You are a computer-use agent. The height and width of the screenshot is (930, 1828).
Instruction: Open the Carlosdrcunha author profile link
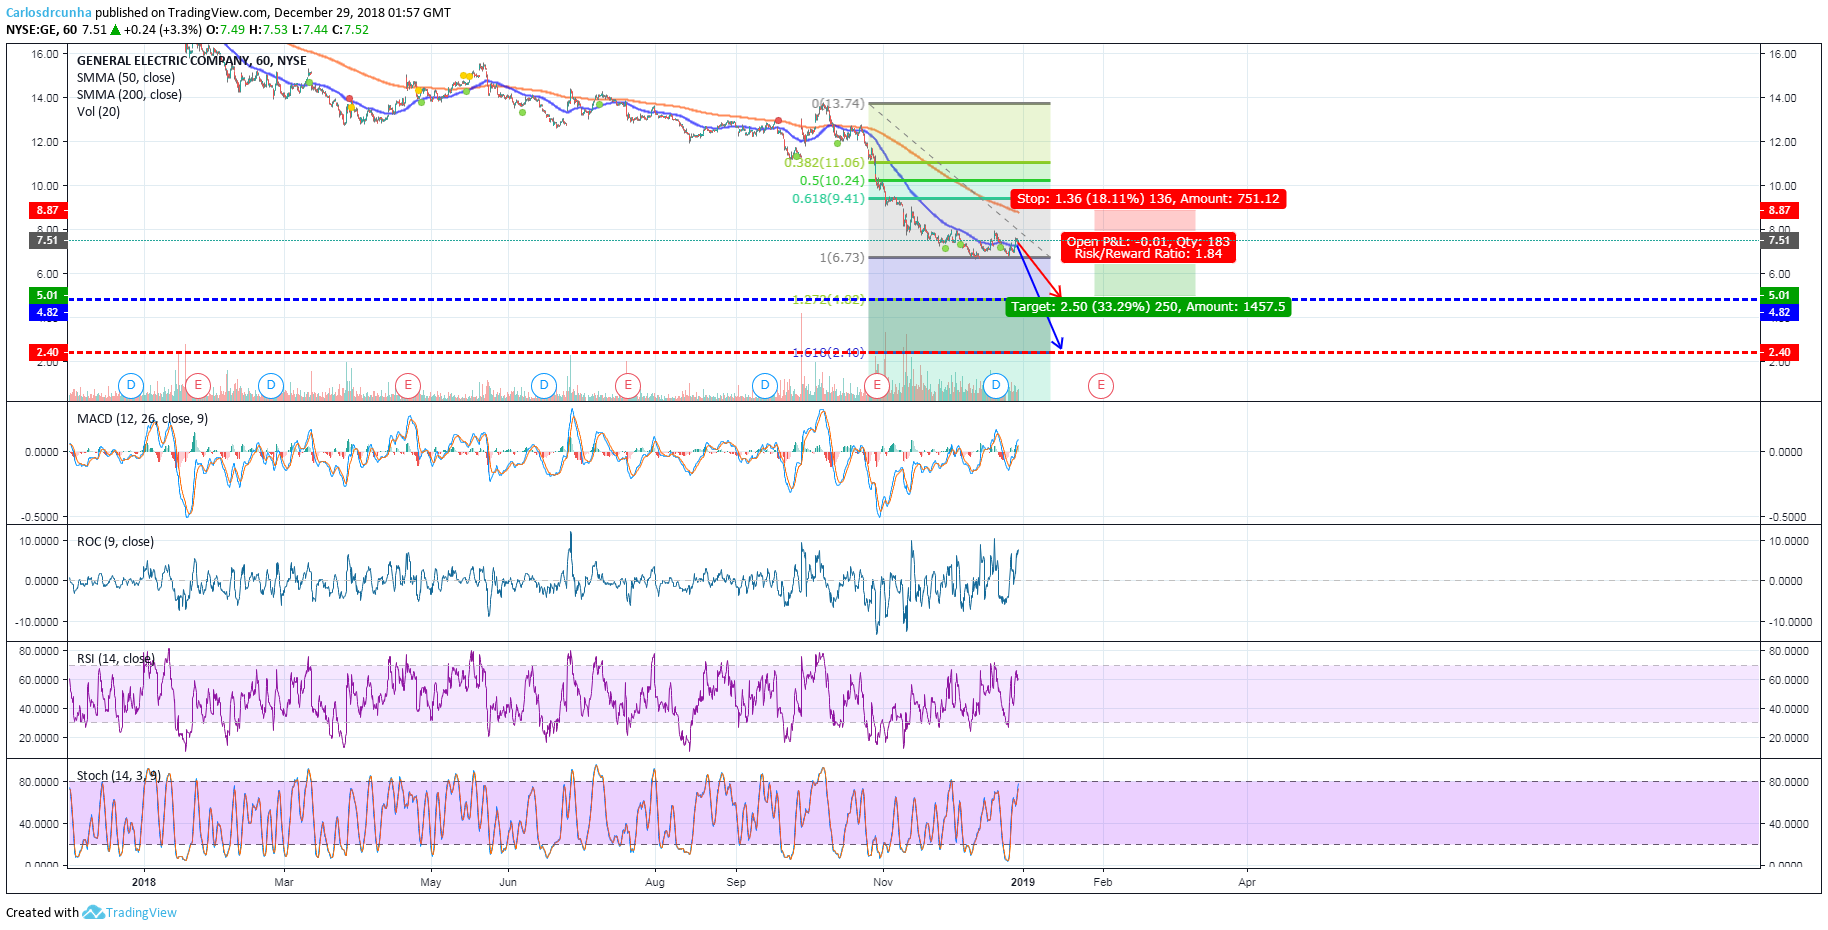click(49, 13)
